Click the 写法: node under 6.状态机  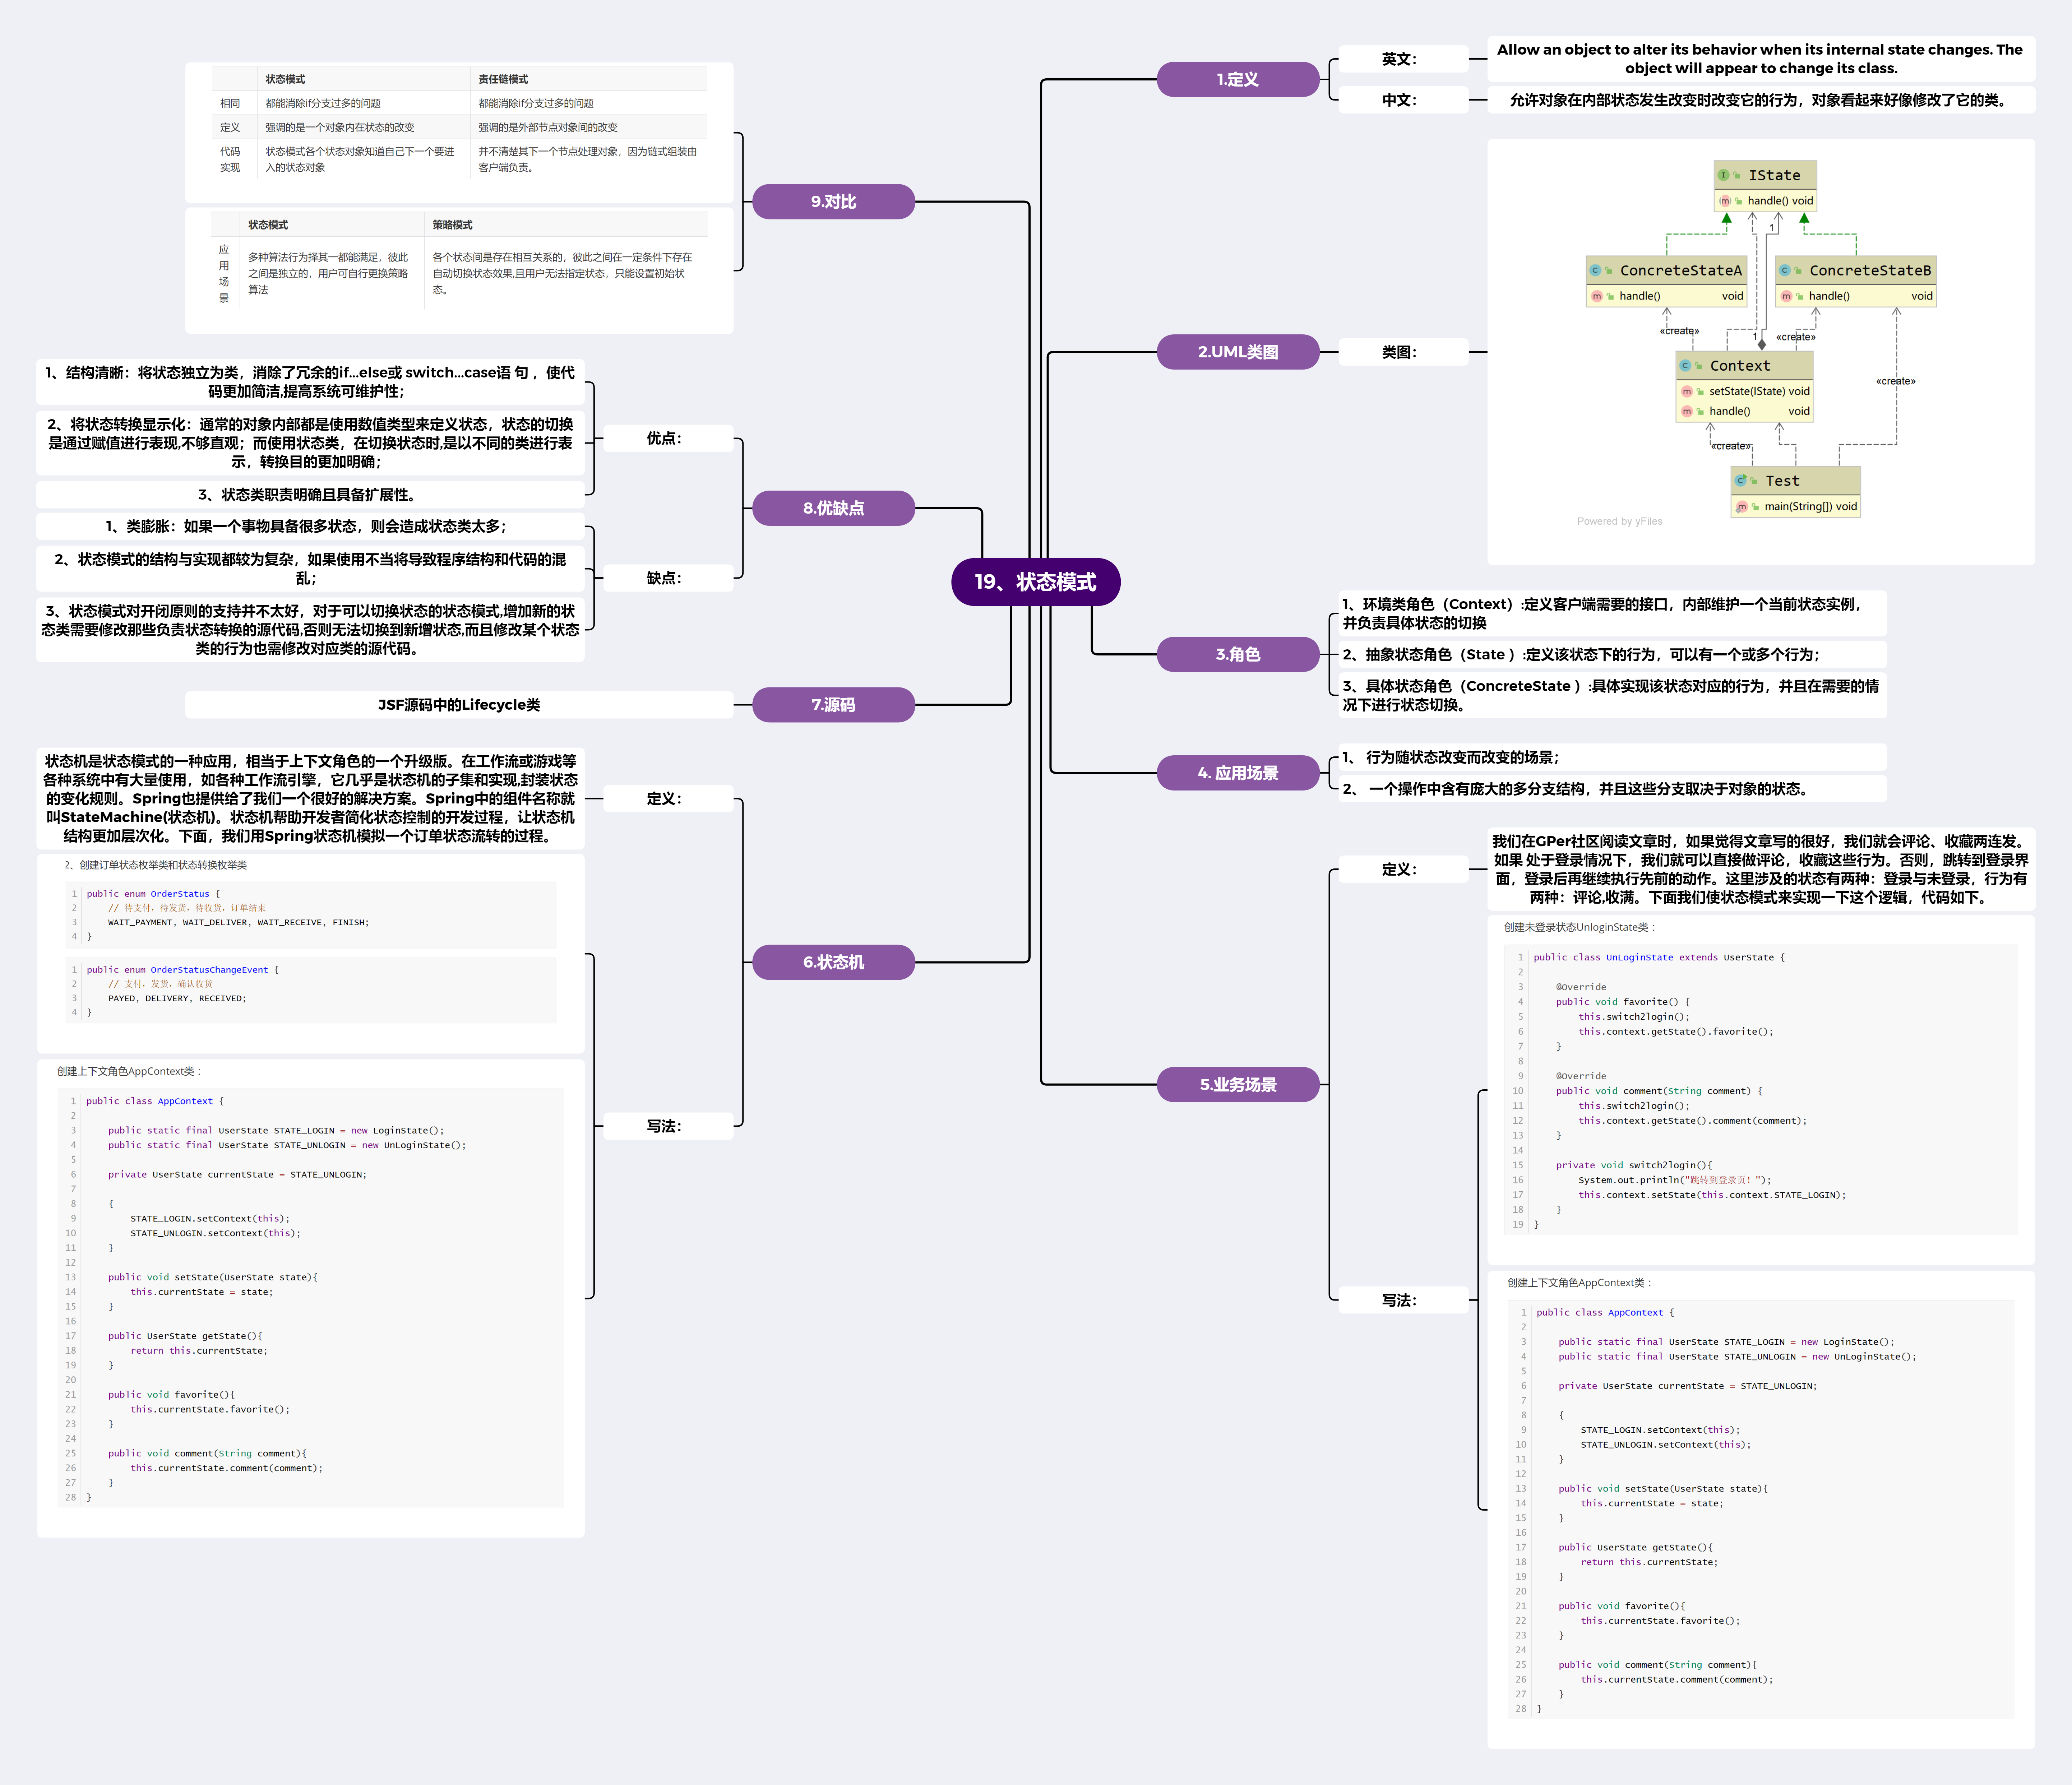tap(668, 1126)
